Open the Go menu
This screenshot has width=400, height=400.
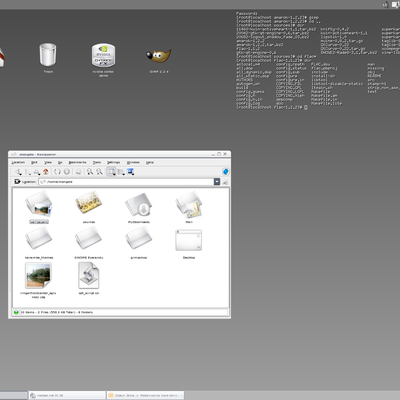pyautogui.click(x=60, y=162)
